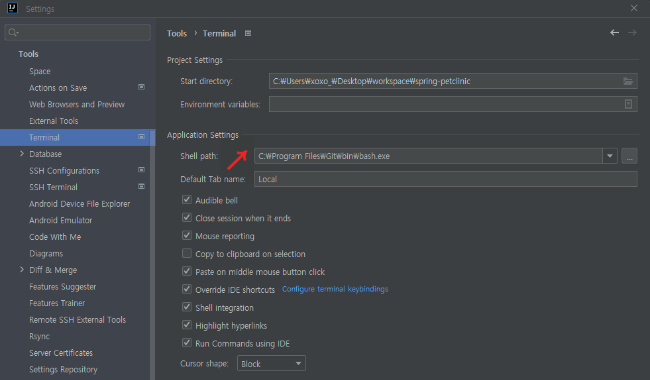The image size is (650, 380).
Task: Open Web Browsers and Preview settings
Action: click(77, 104)
